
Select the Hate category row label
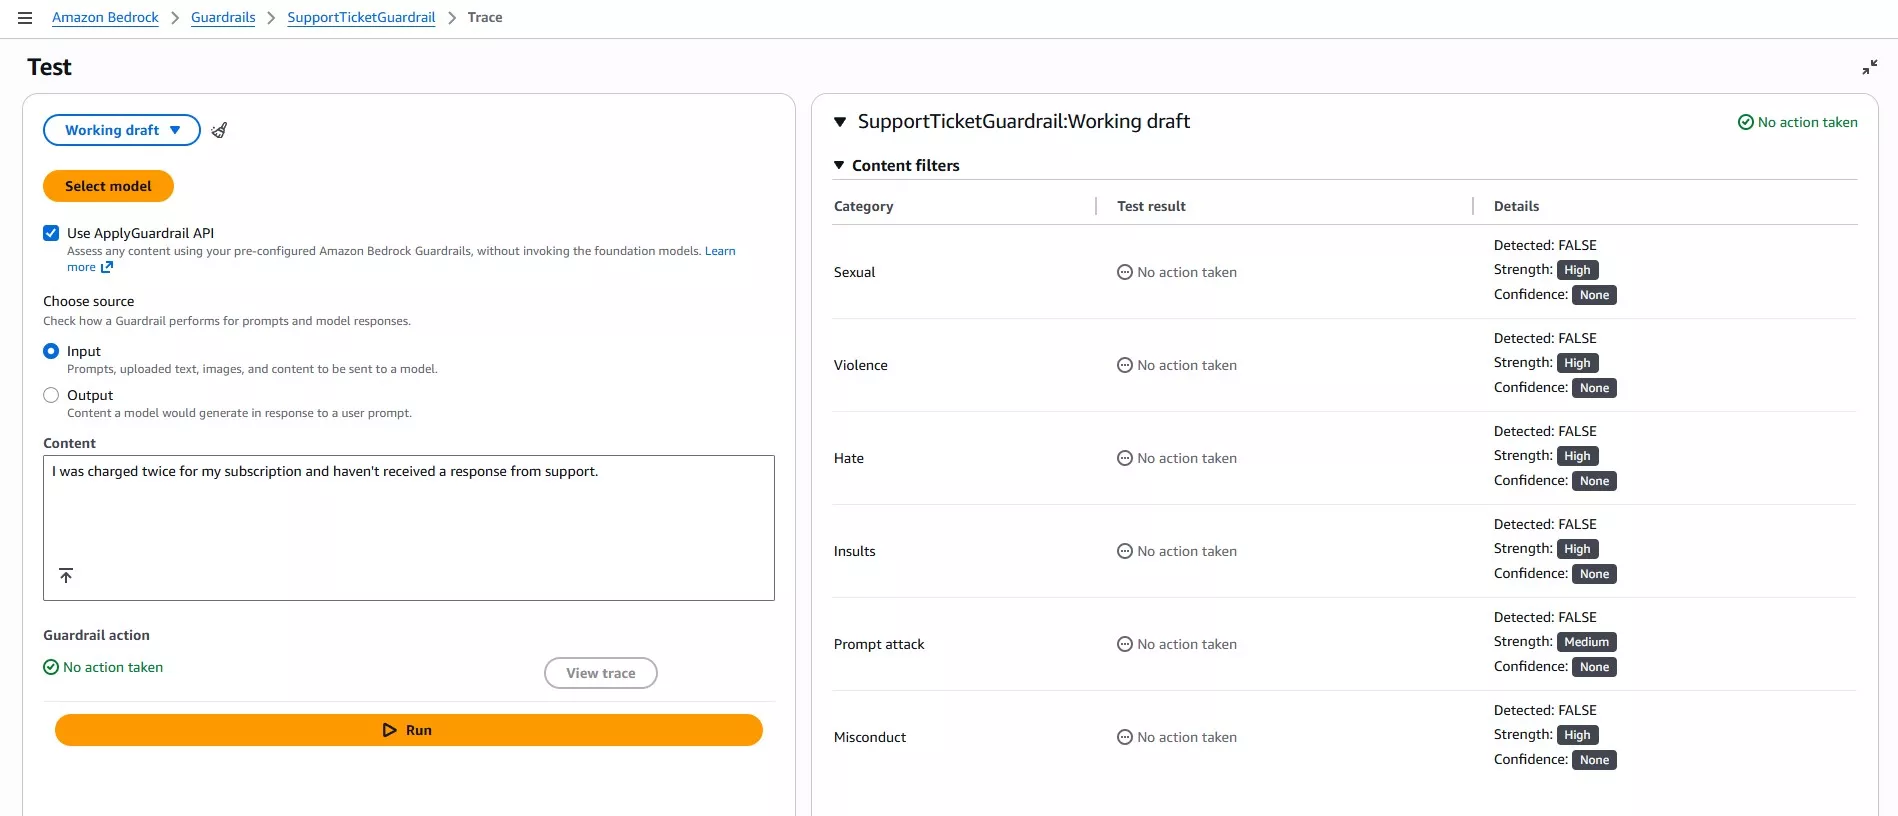click(849, 458)
